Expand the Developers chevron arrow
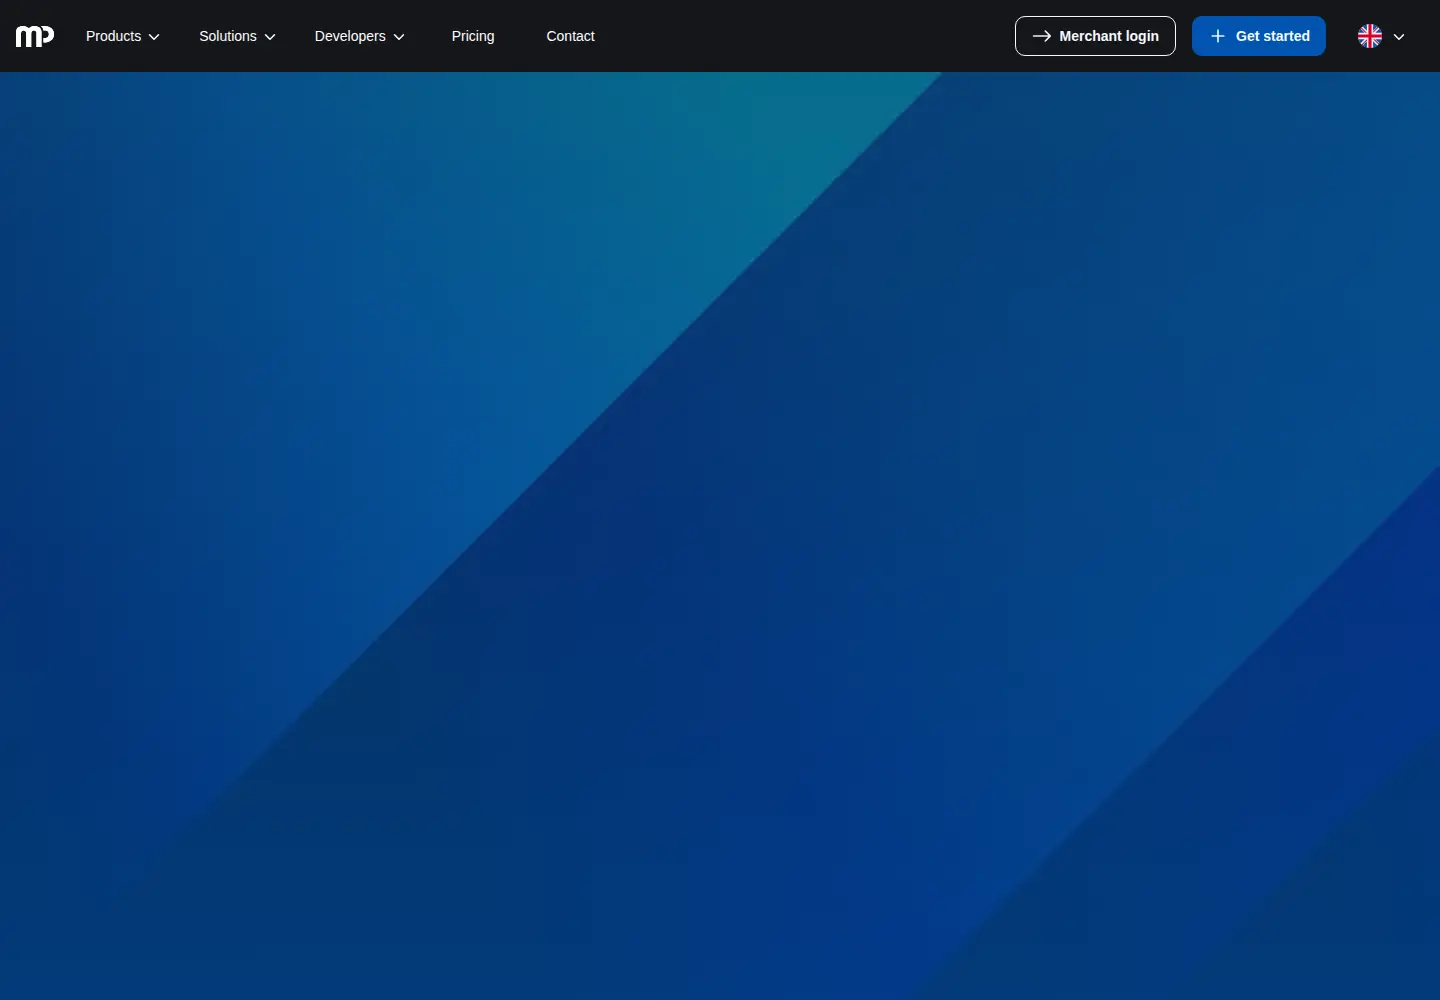 [x=399, y=37]
